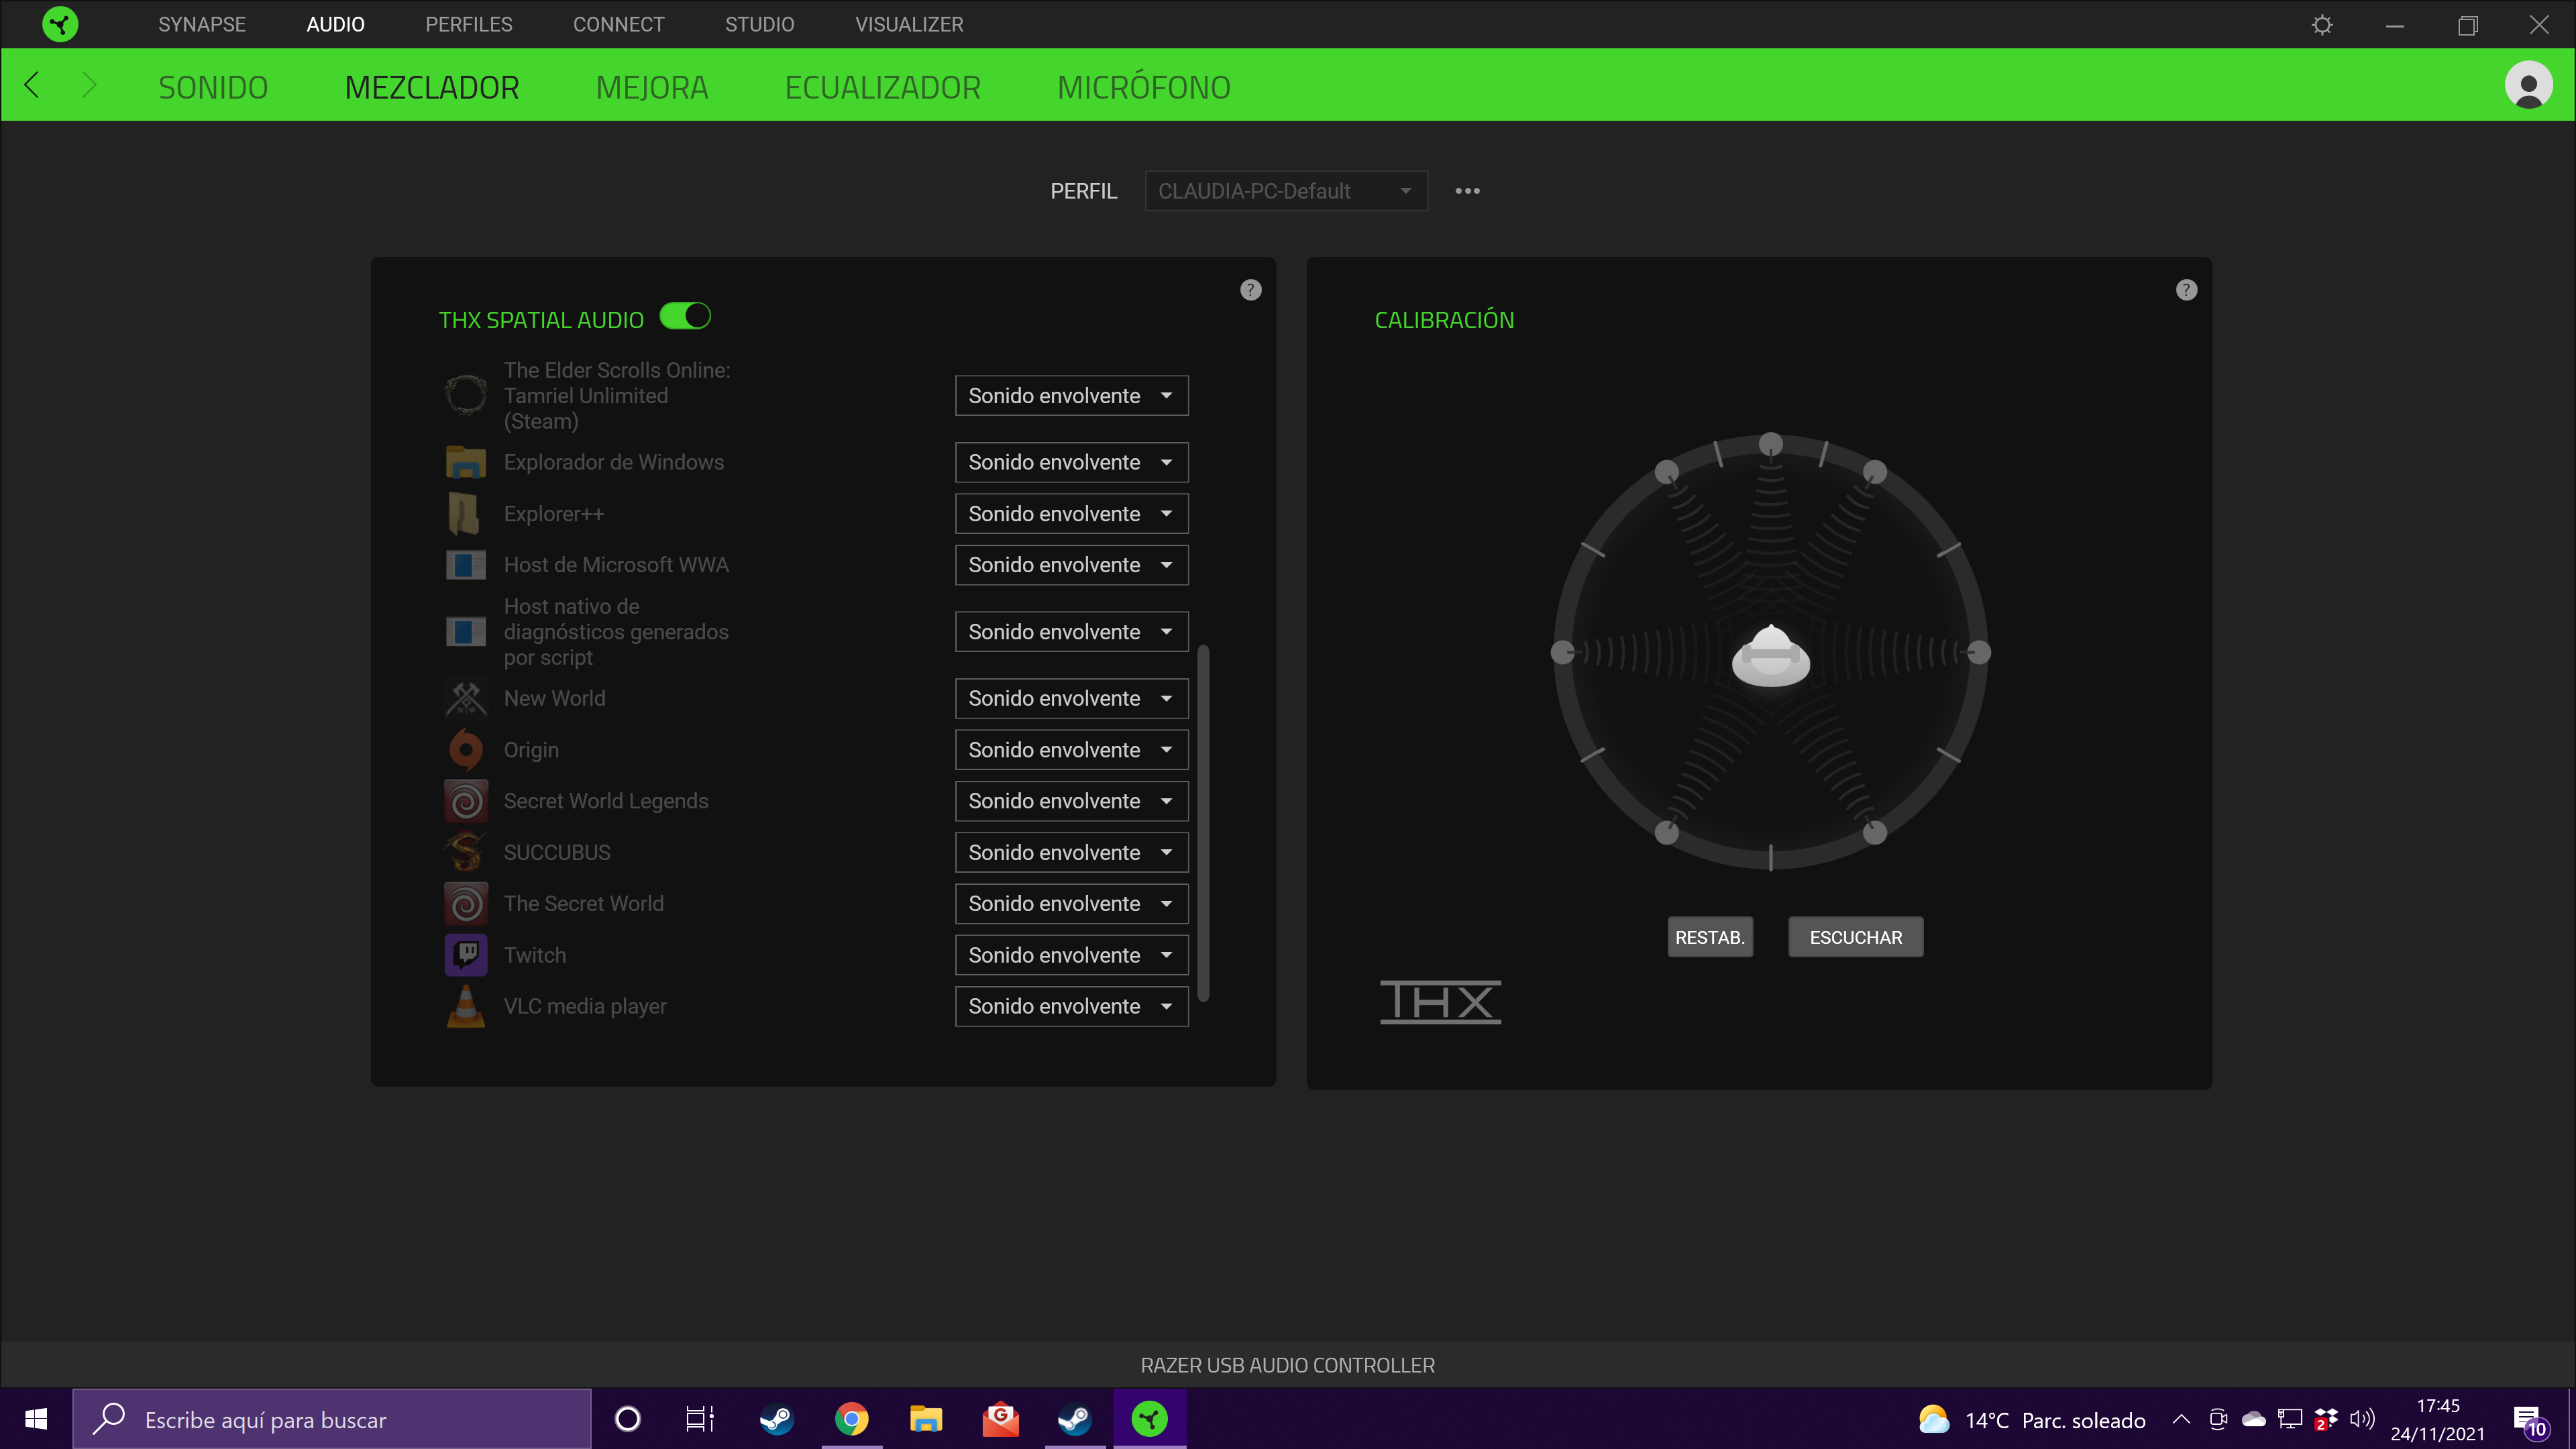Switch to the SONIDO tab

pyautogui.click(x=213, y=87)
